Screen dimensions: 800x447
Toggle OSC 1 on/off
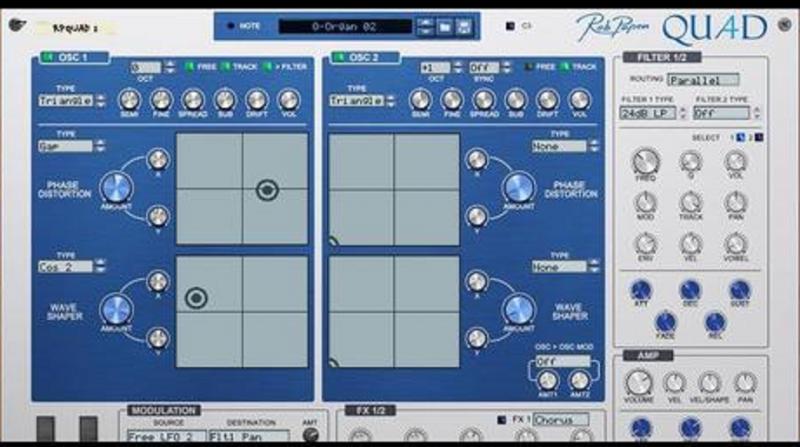[48, 57]
